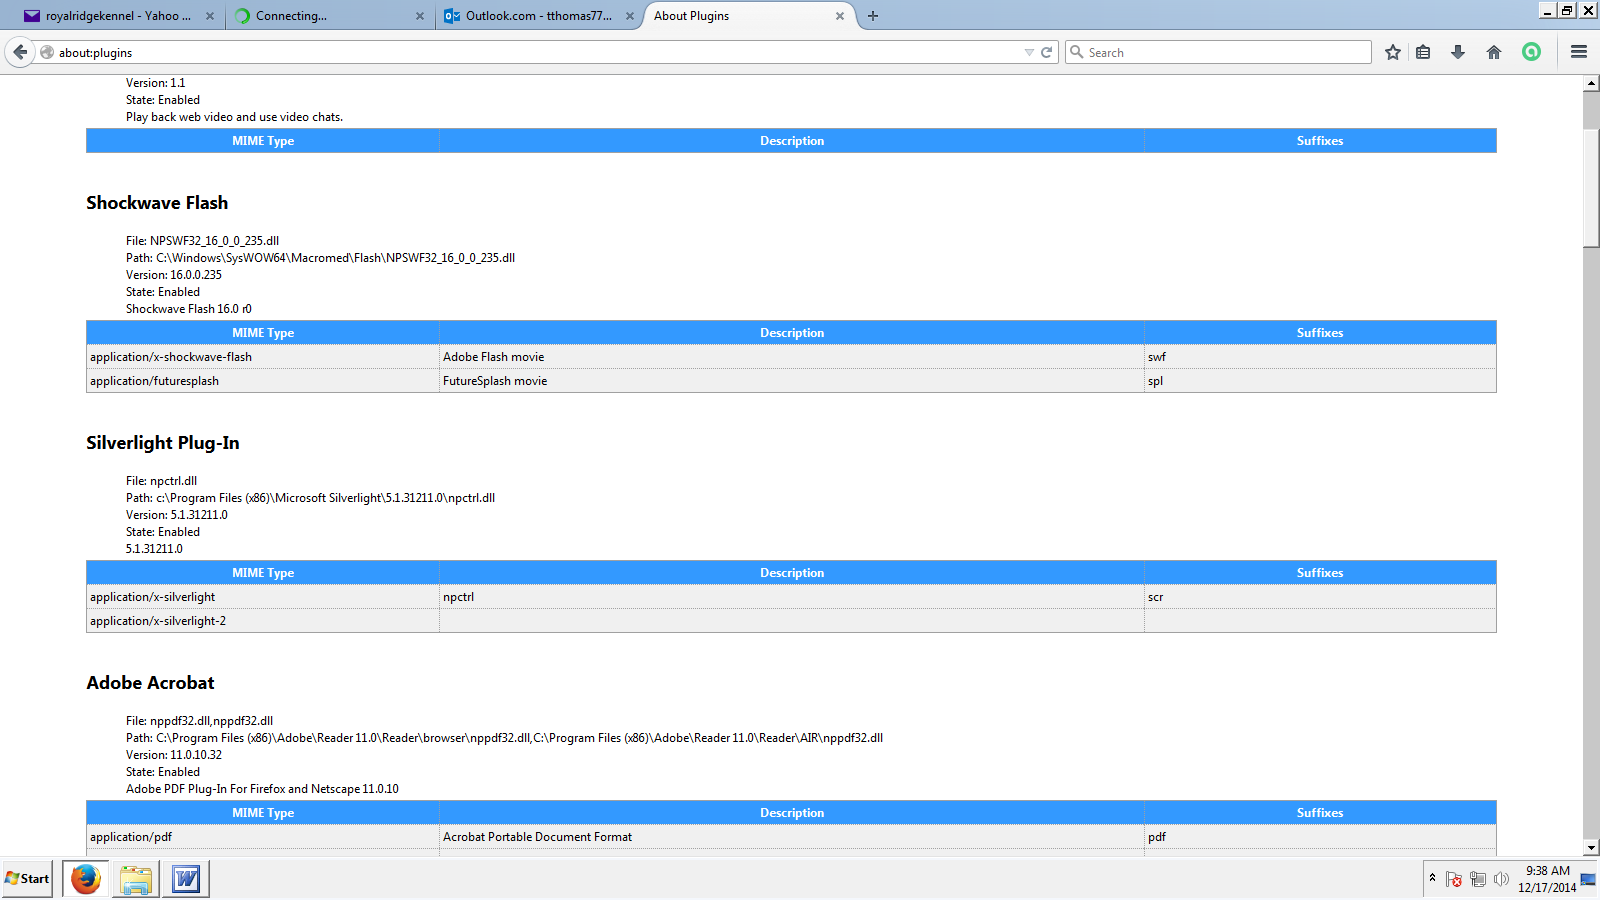Viewport: 1600px width, 900px height.
Task: Click the Shockwave Flash heading
Action: [x=157, y=203]
